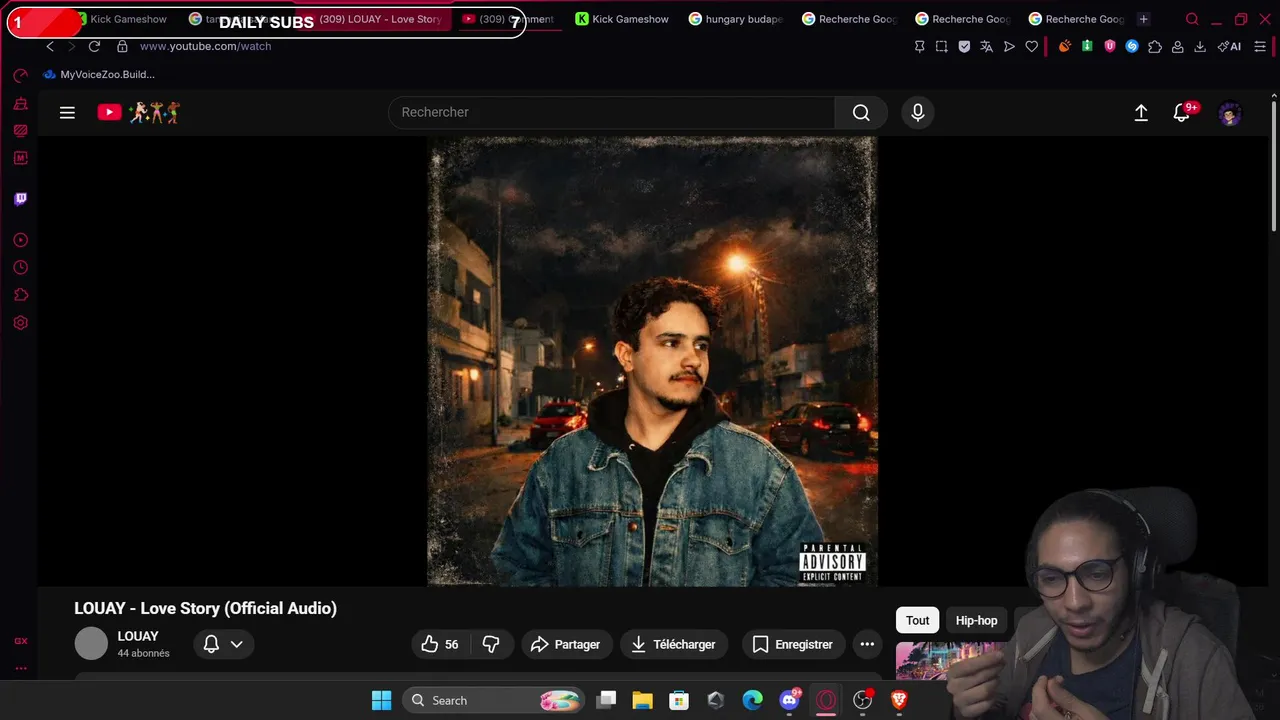The height and width of the screenshot is (720, 1280).
Task: Click the video player album cover
Action: pyautogui.click(x=653, y=361)
